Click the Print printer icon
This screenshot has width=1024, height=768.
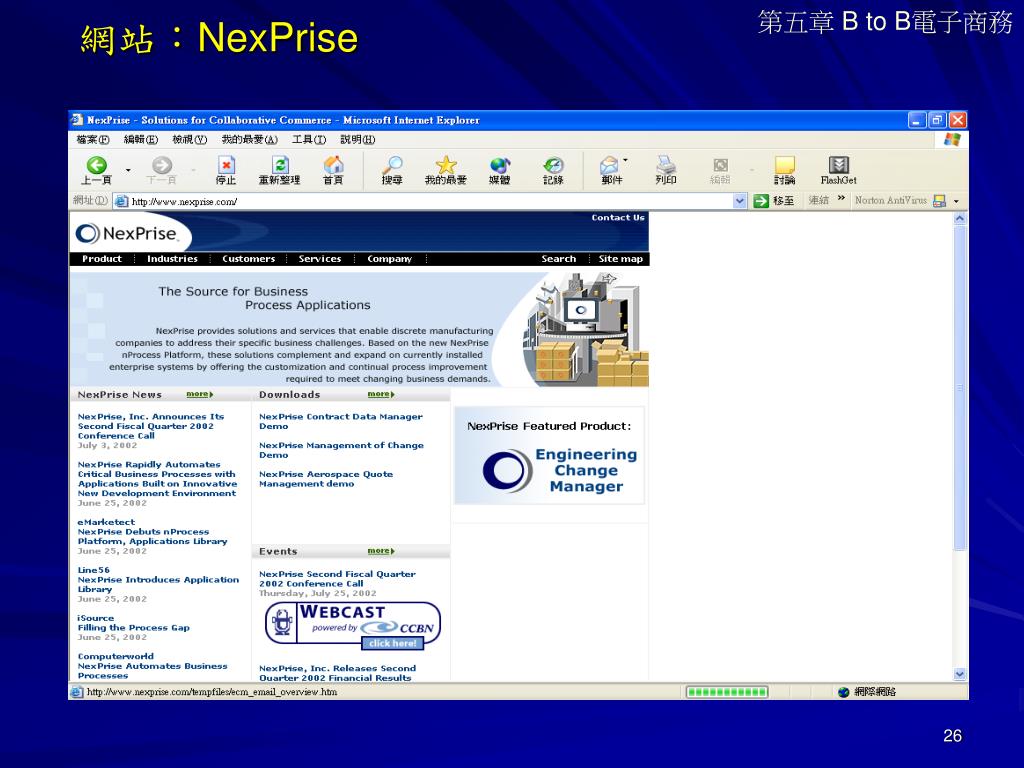tap(665, 165)
